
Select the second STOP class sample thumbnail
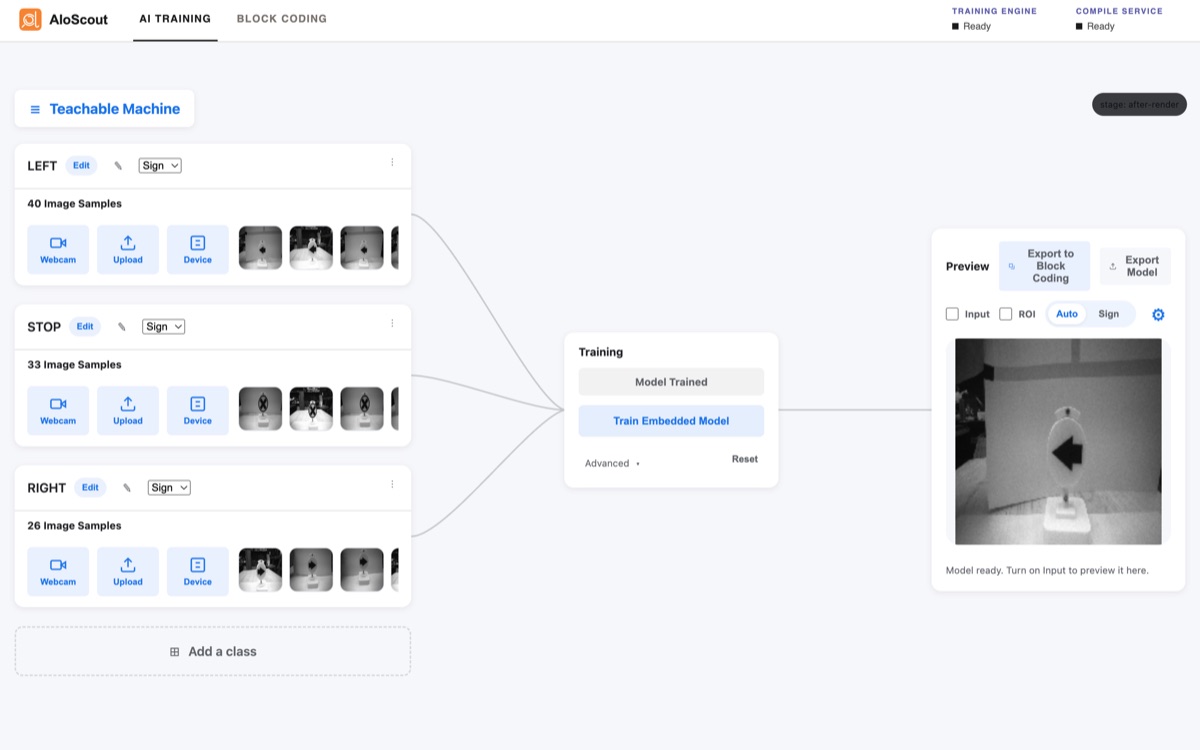pos(311,409)
